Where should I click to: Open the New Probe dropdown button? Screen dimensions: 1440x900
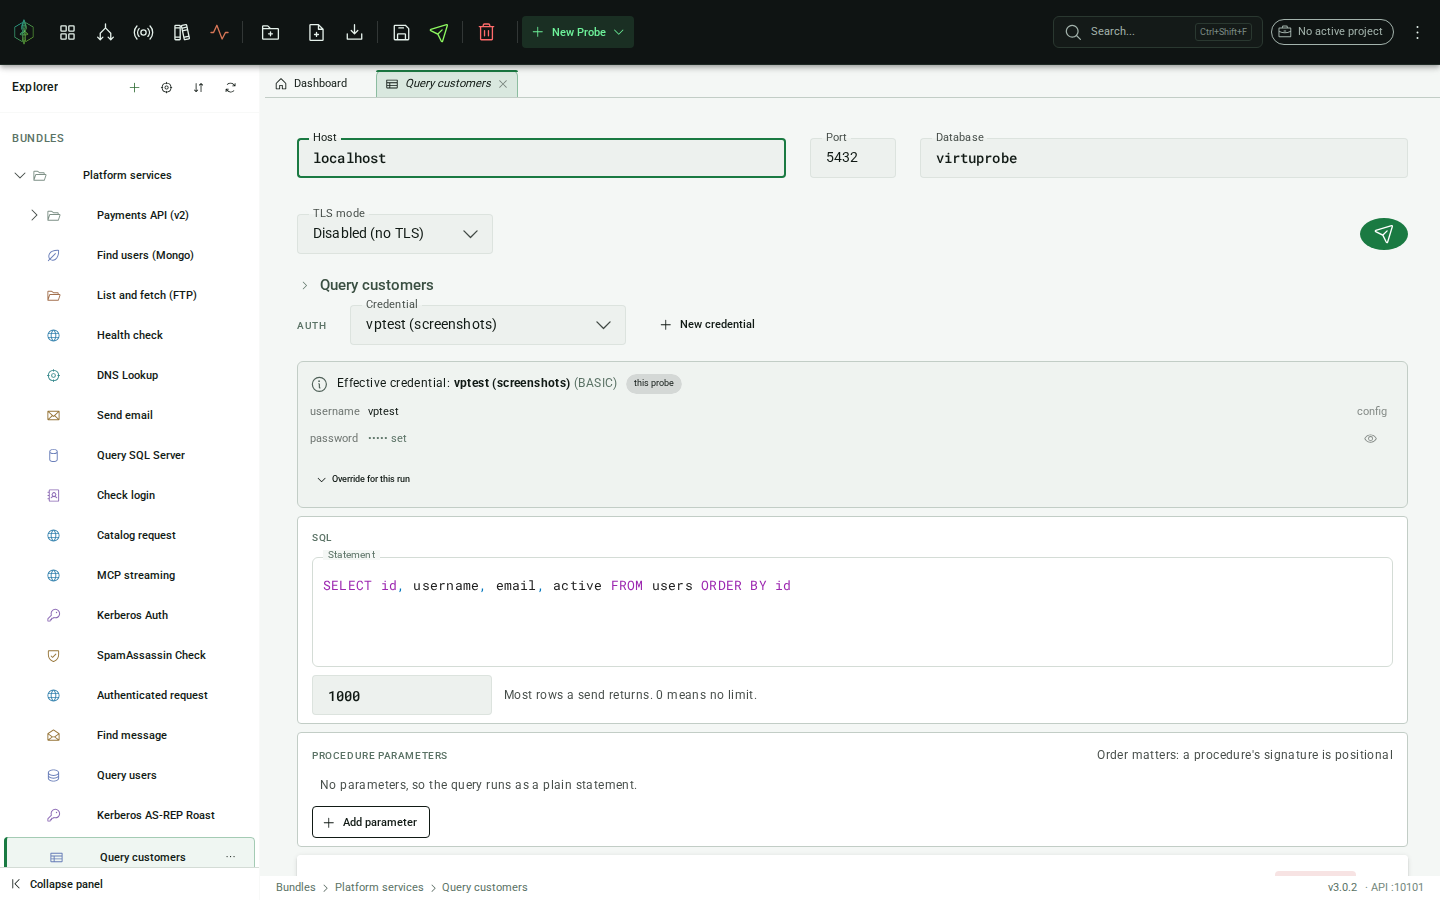578,32
